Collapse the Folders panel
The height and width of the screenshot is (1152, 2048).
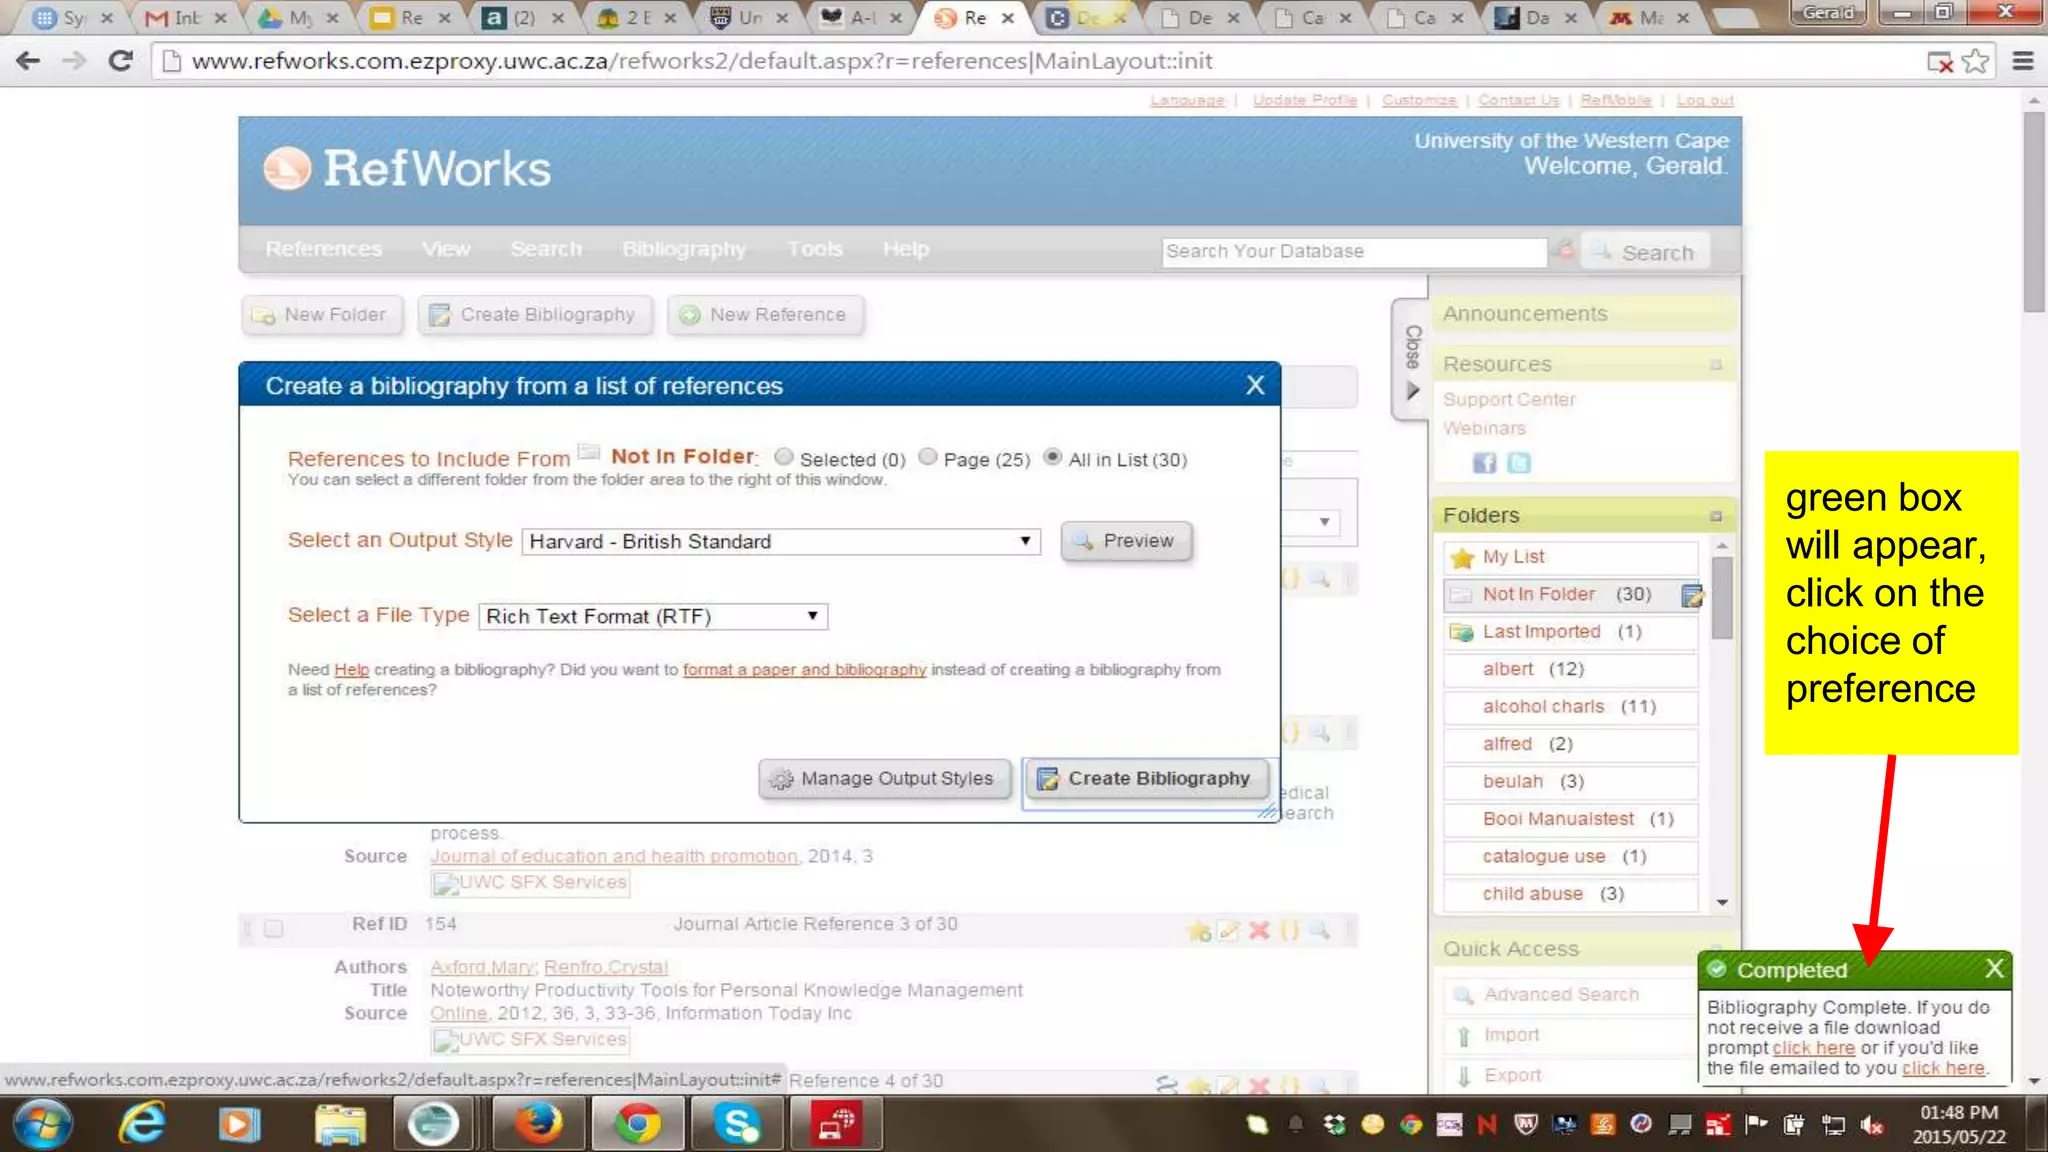[1716, 516]
